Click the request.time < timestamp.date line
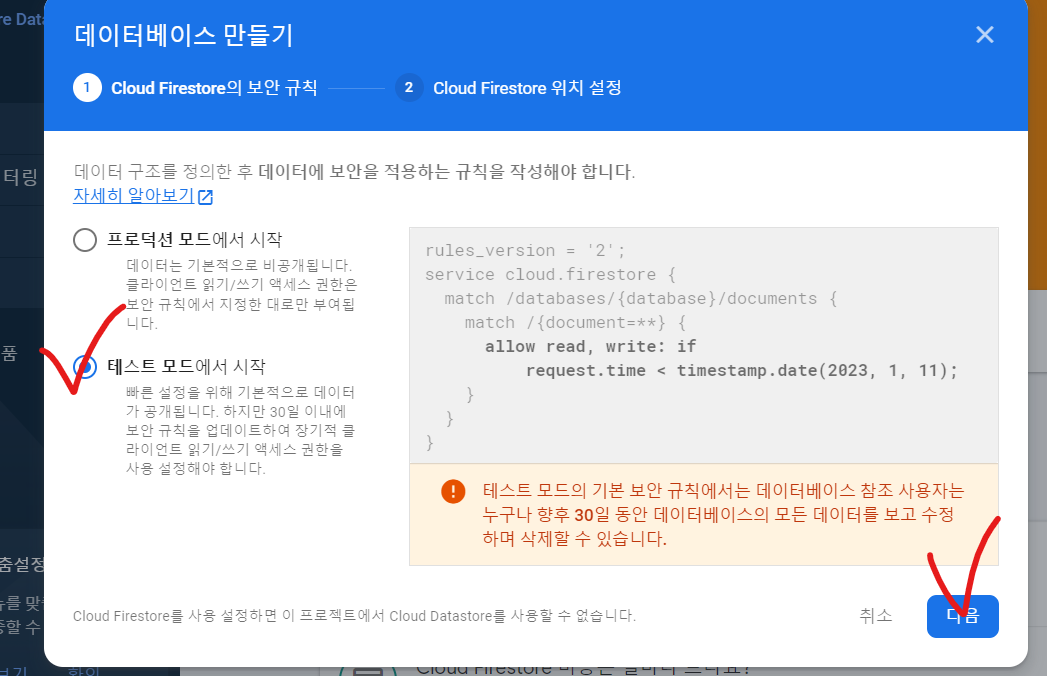 coord(742,371)
